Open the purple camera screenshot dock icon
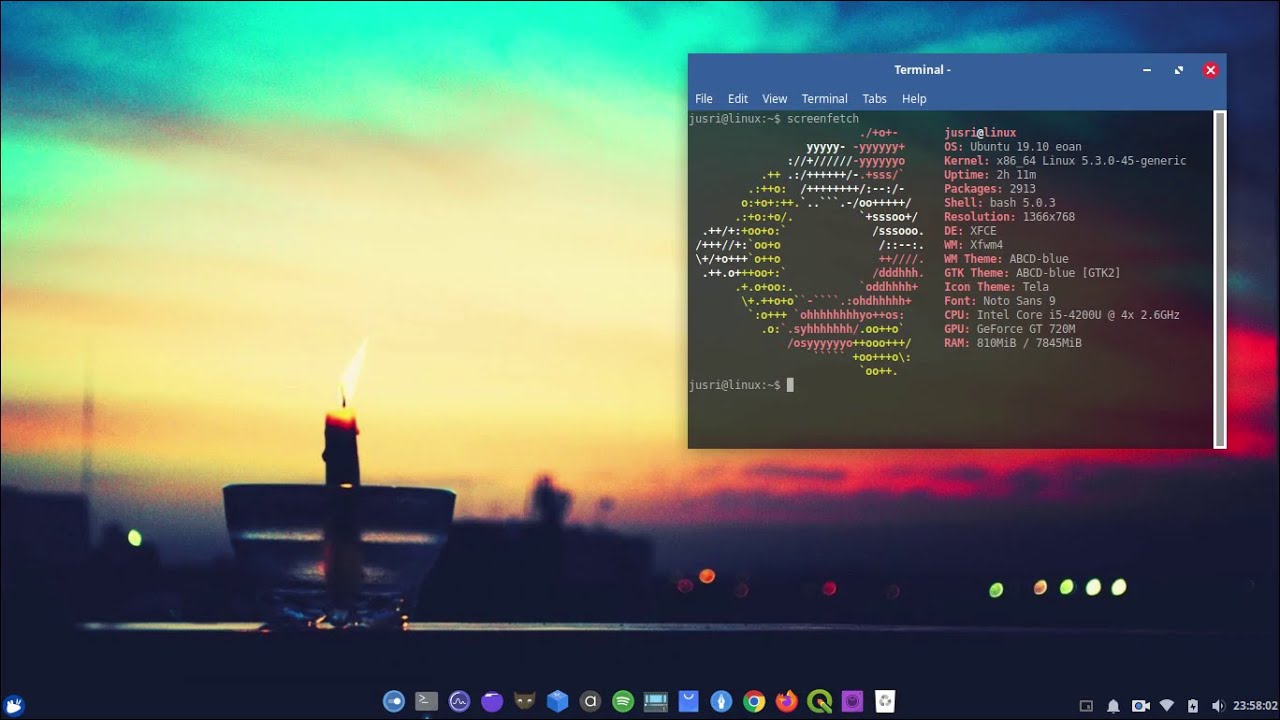This screenshot has height=720, width=1280. pos(852,701)
